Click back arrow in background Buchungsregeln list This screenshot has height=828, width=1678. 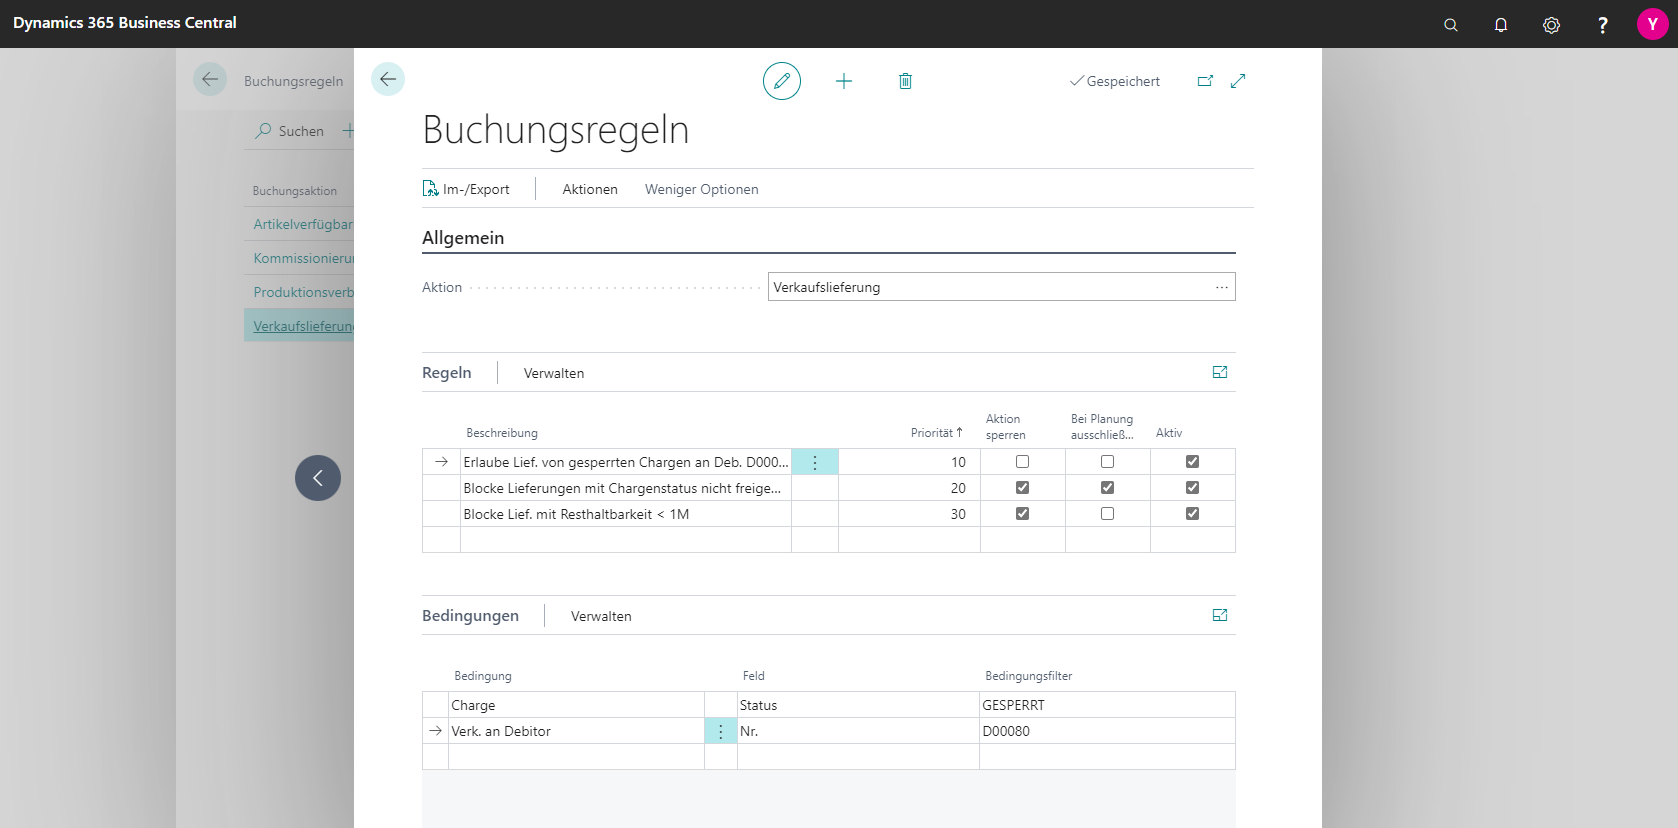pos(210,79)
